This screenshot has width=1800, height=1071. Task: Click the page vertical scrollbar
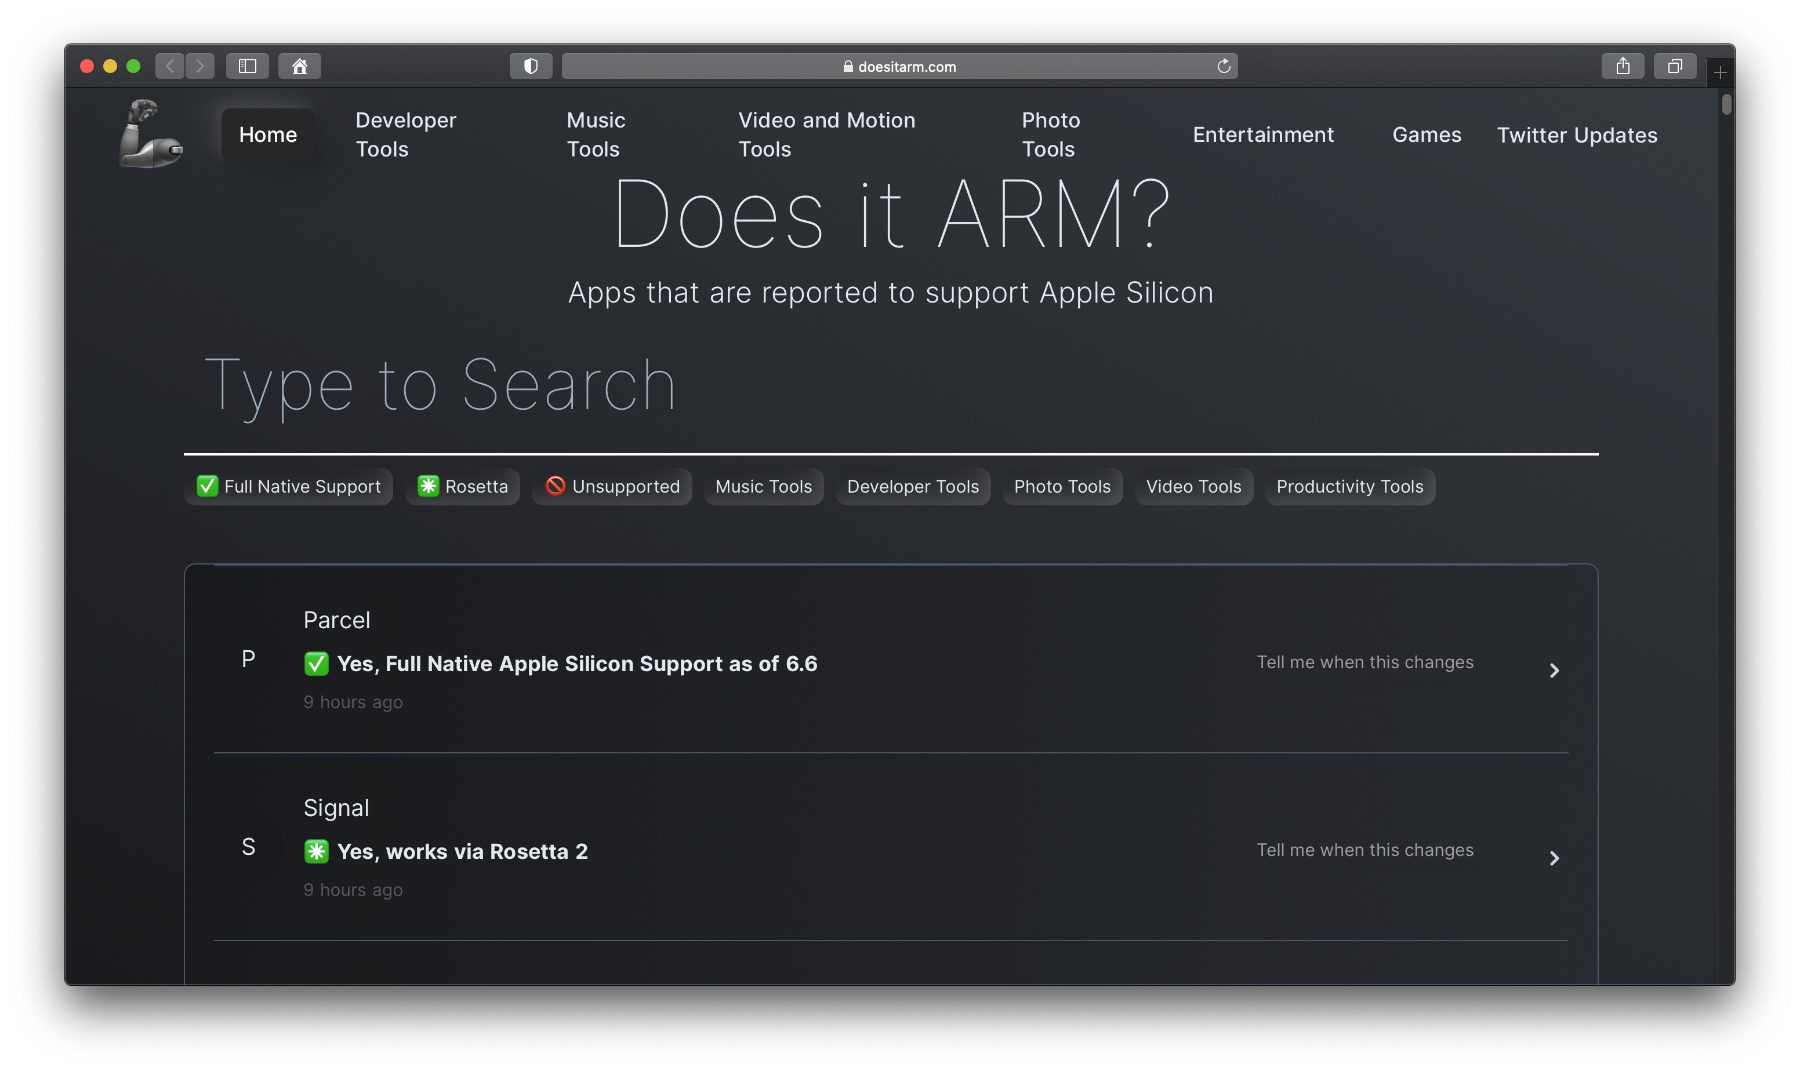pyautogui.click(x=1726, y=104)
